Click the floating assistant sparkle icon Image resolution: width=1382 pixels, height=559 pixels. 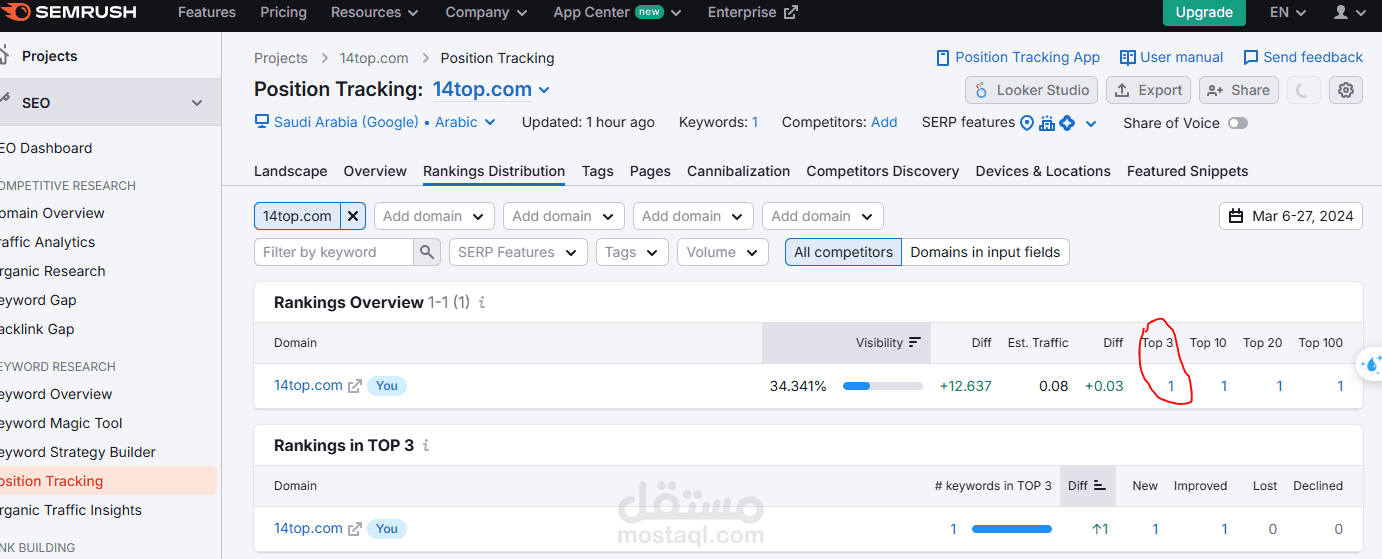1372,365
